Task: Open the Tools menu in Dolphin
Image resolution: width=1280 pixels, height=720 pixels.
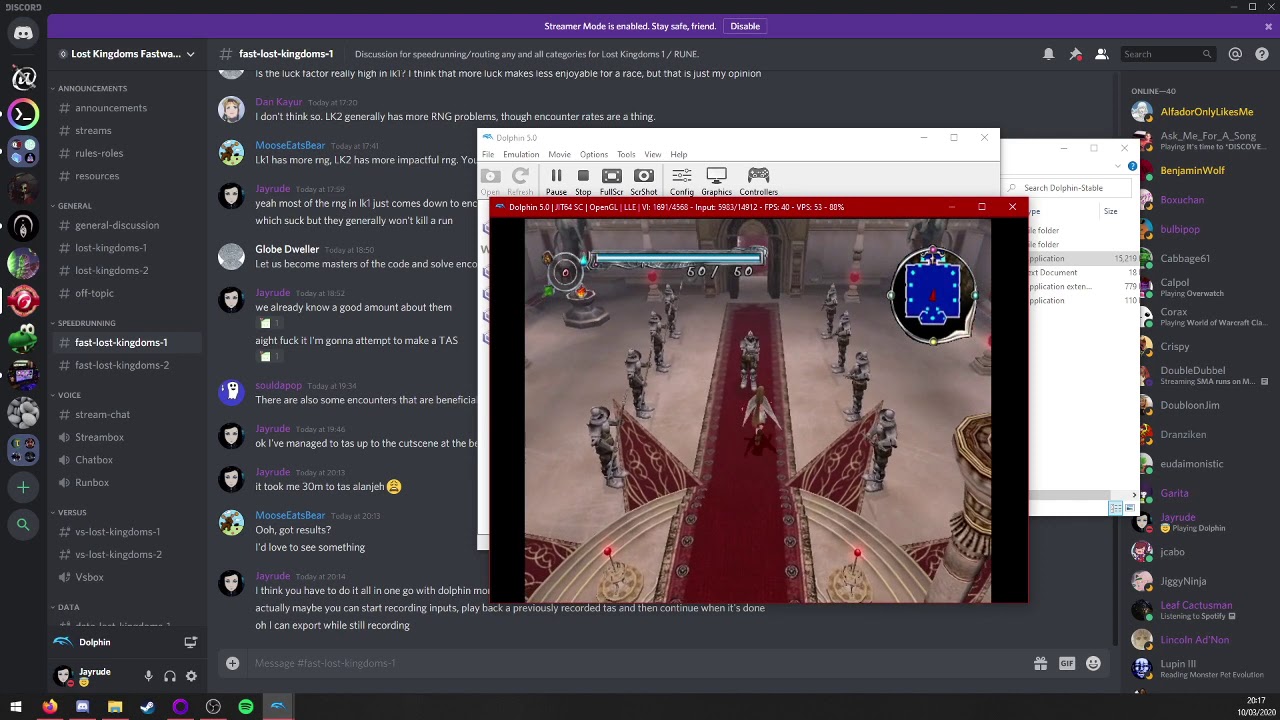Action: [626, 154]
